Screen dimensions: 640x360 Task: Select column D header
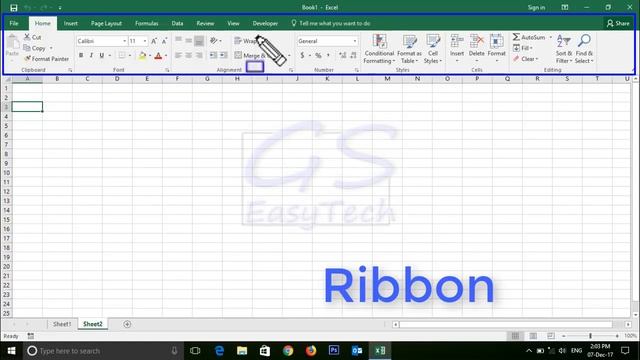tap(117, 79)
